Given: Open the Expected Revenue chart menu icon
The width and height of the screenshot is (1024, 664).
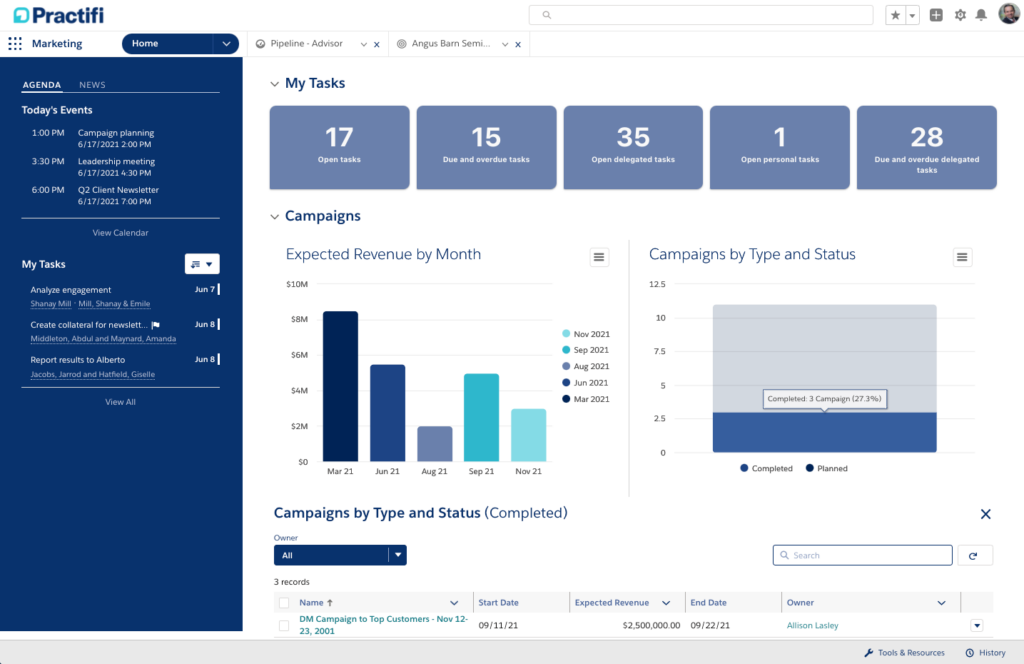Looking at the screenshot, I should (599, 257).
